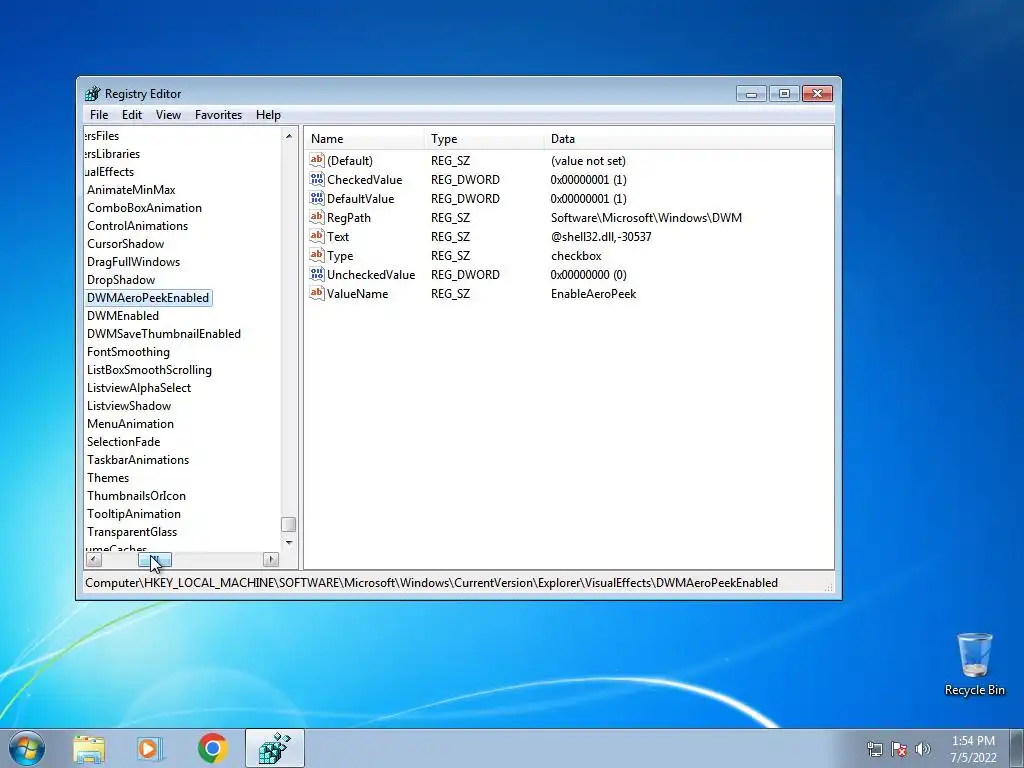Screen dimensions: 1024x768
Task: Click the ValueName string value icon
Action: [317, 293]
